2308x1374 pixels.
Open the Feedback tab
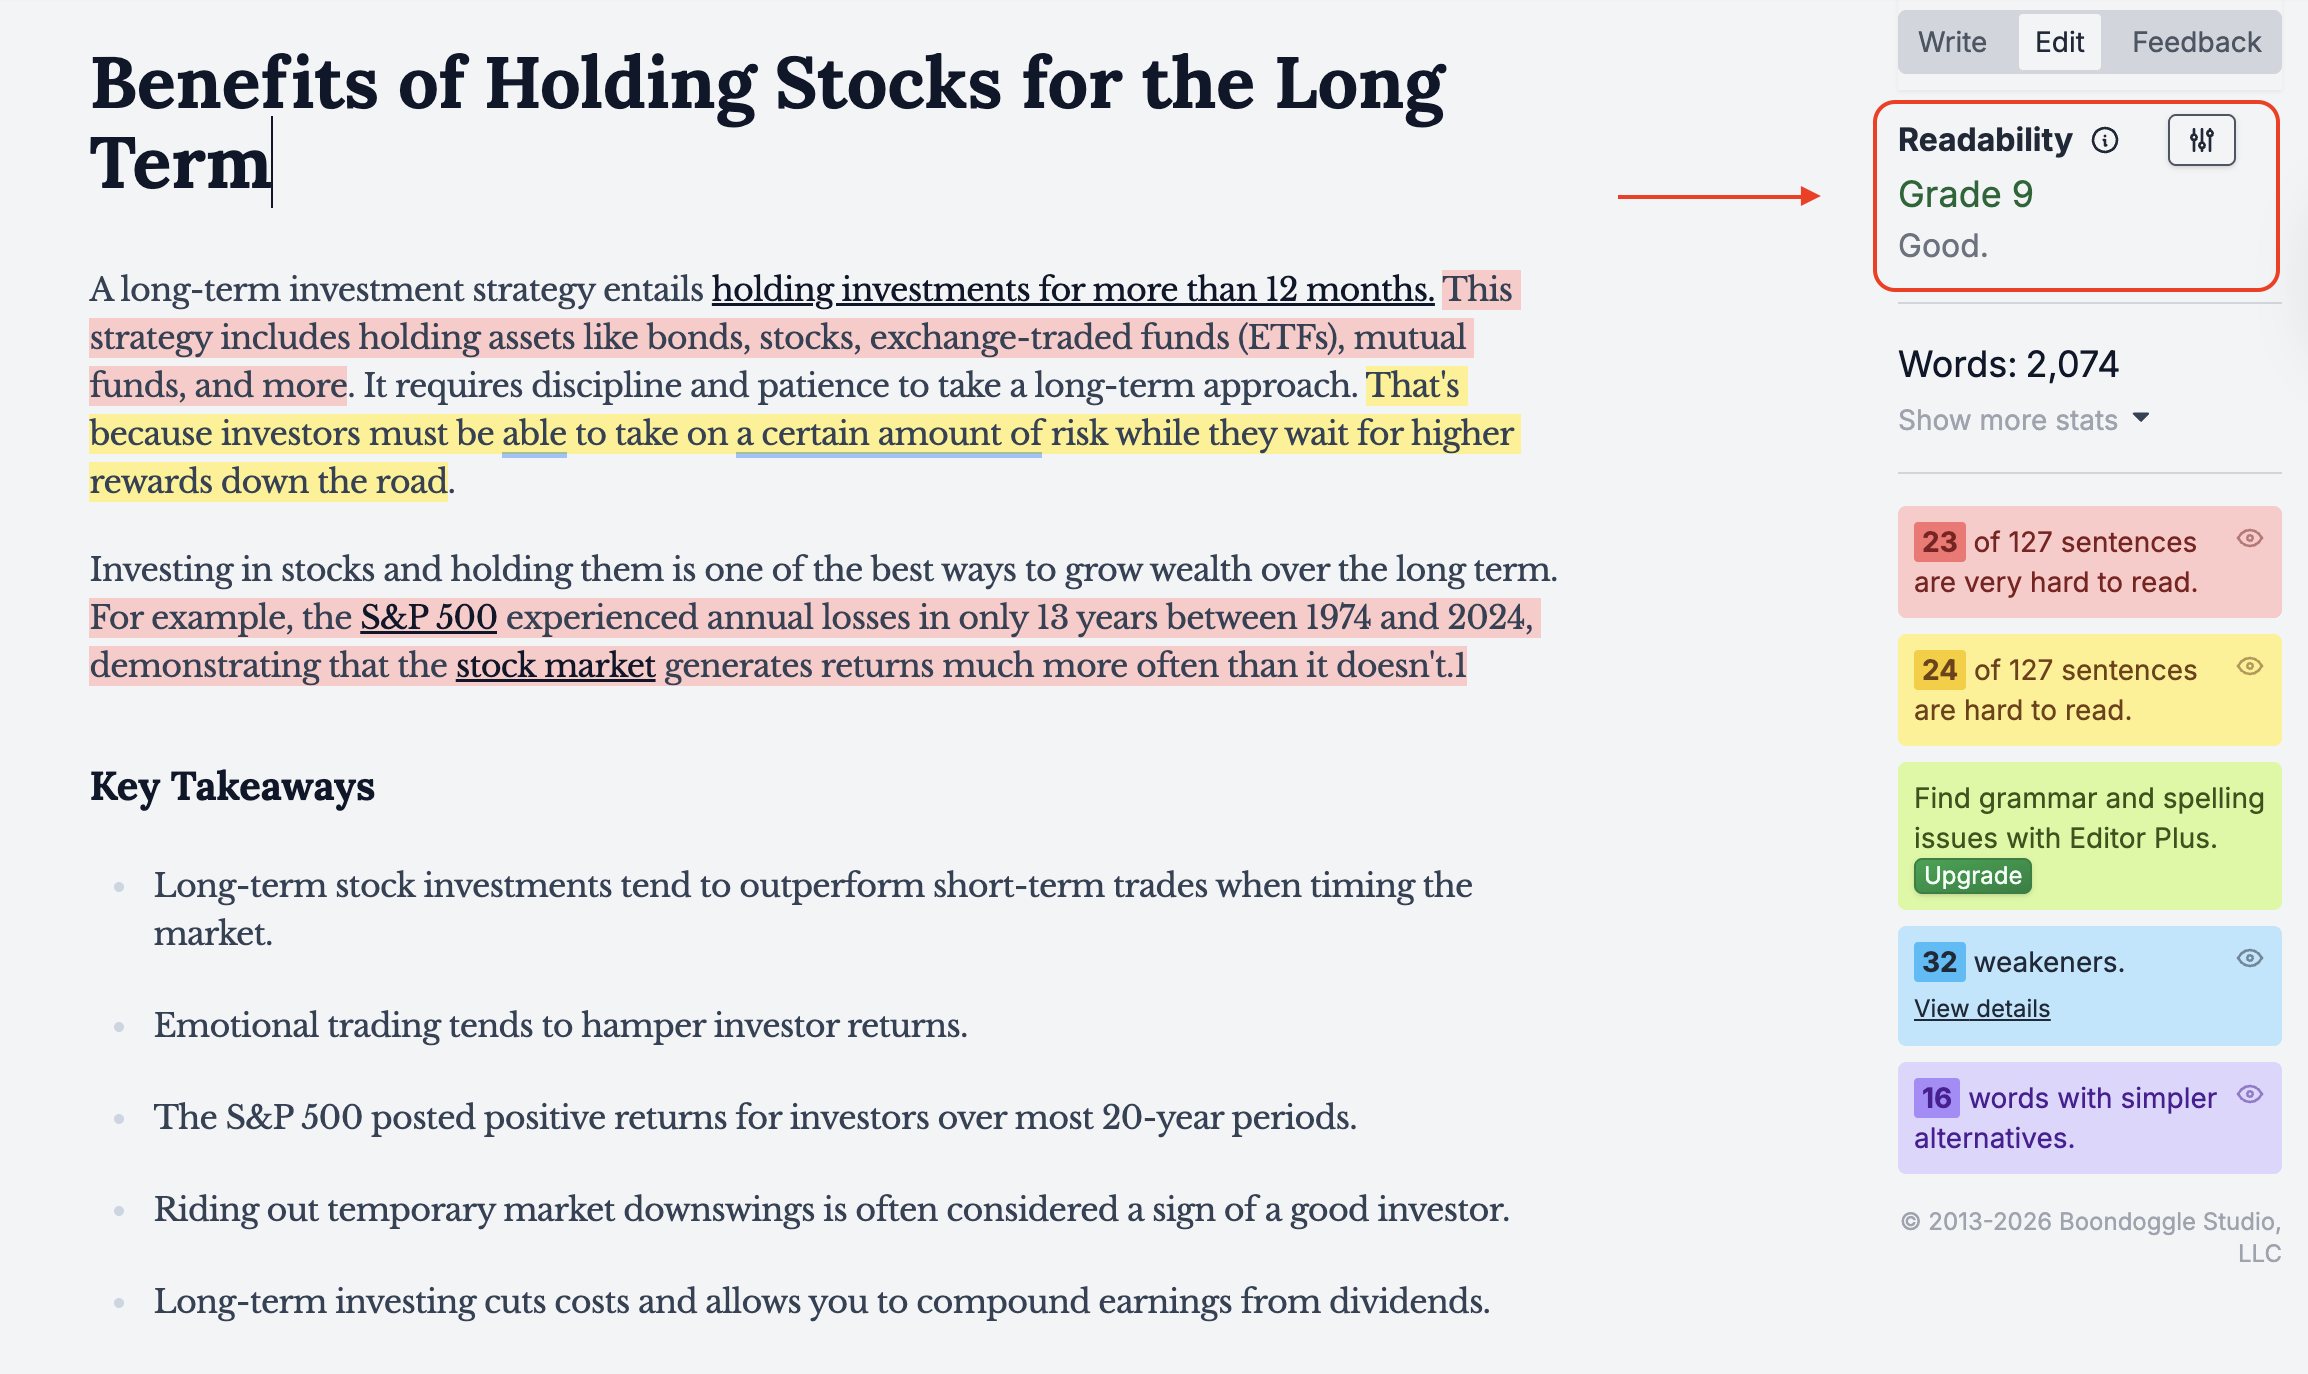[2196, 42]
